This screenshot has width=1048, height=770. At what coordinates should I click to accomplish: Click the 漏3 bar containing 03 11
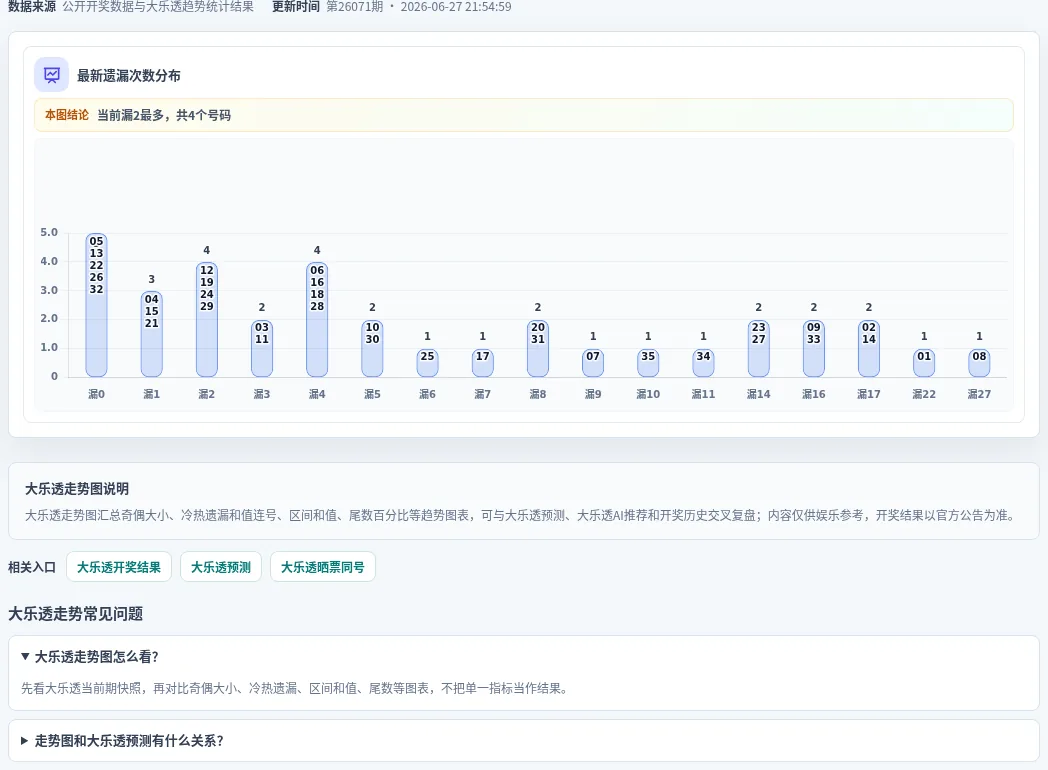tap(262, 348)
